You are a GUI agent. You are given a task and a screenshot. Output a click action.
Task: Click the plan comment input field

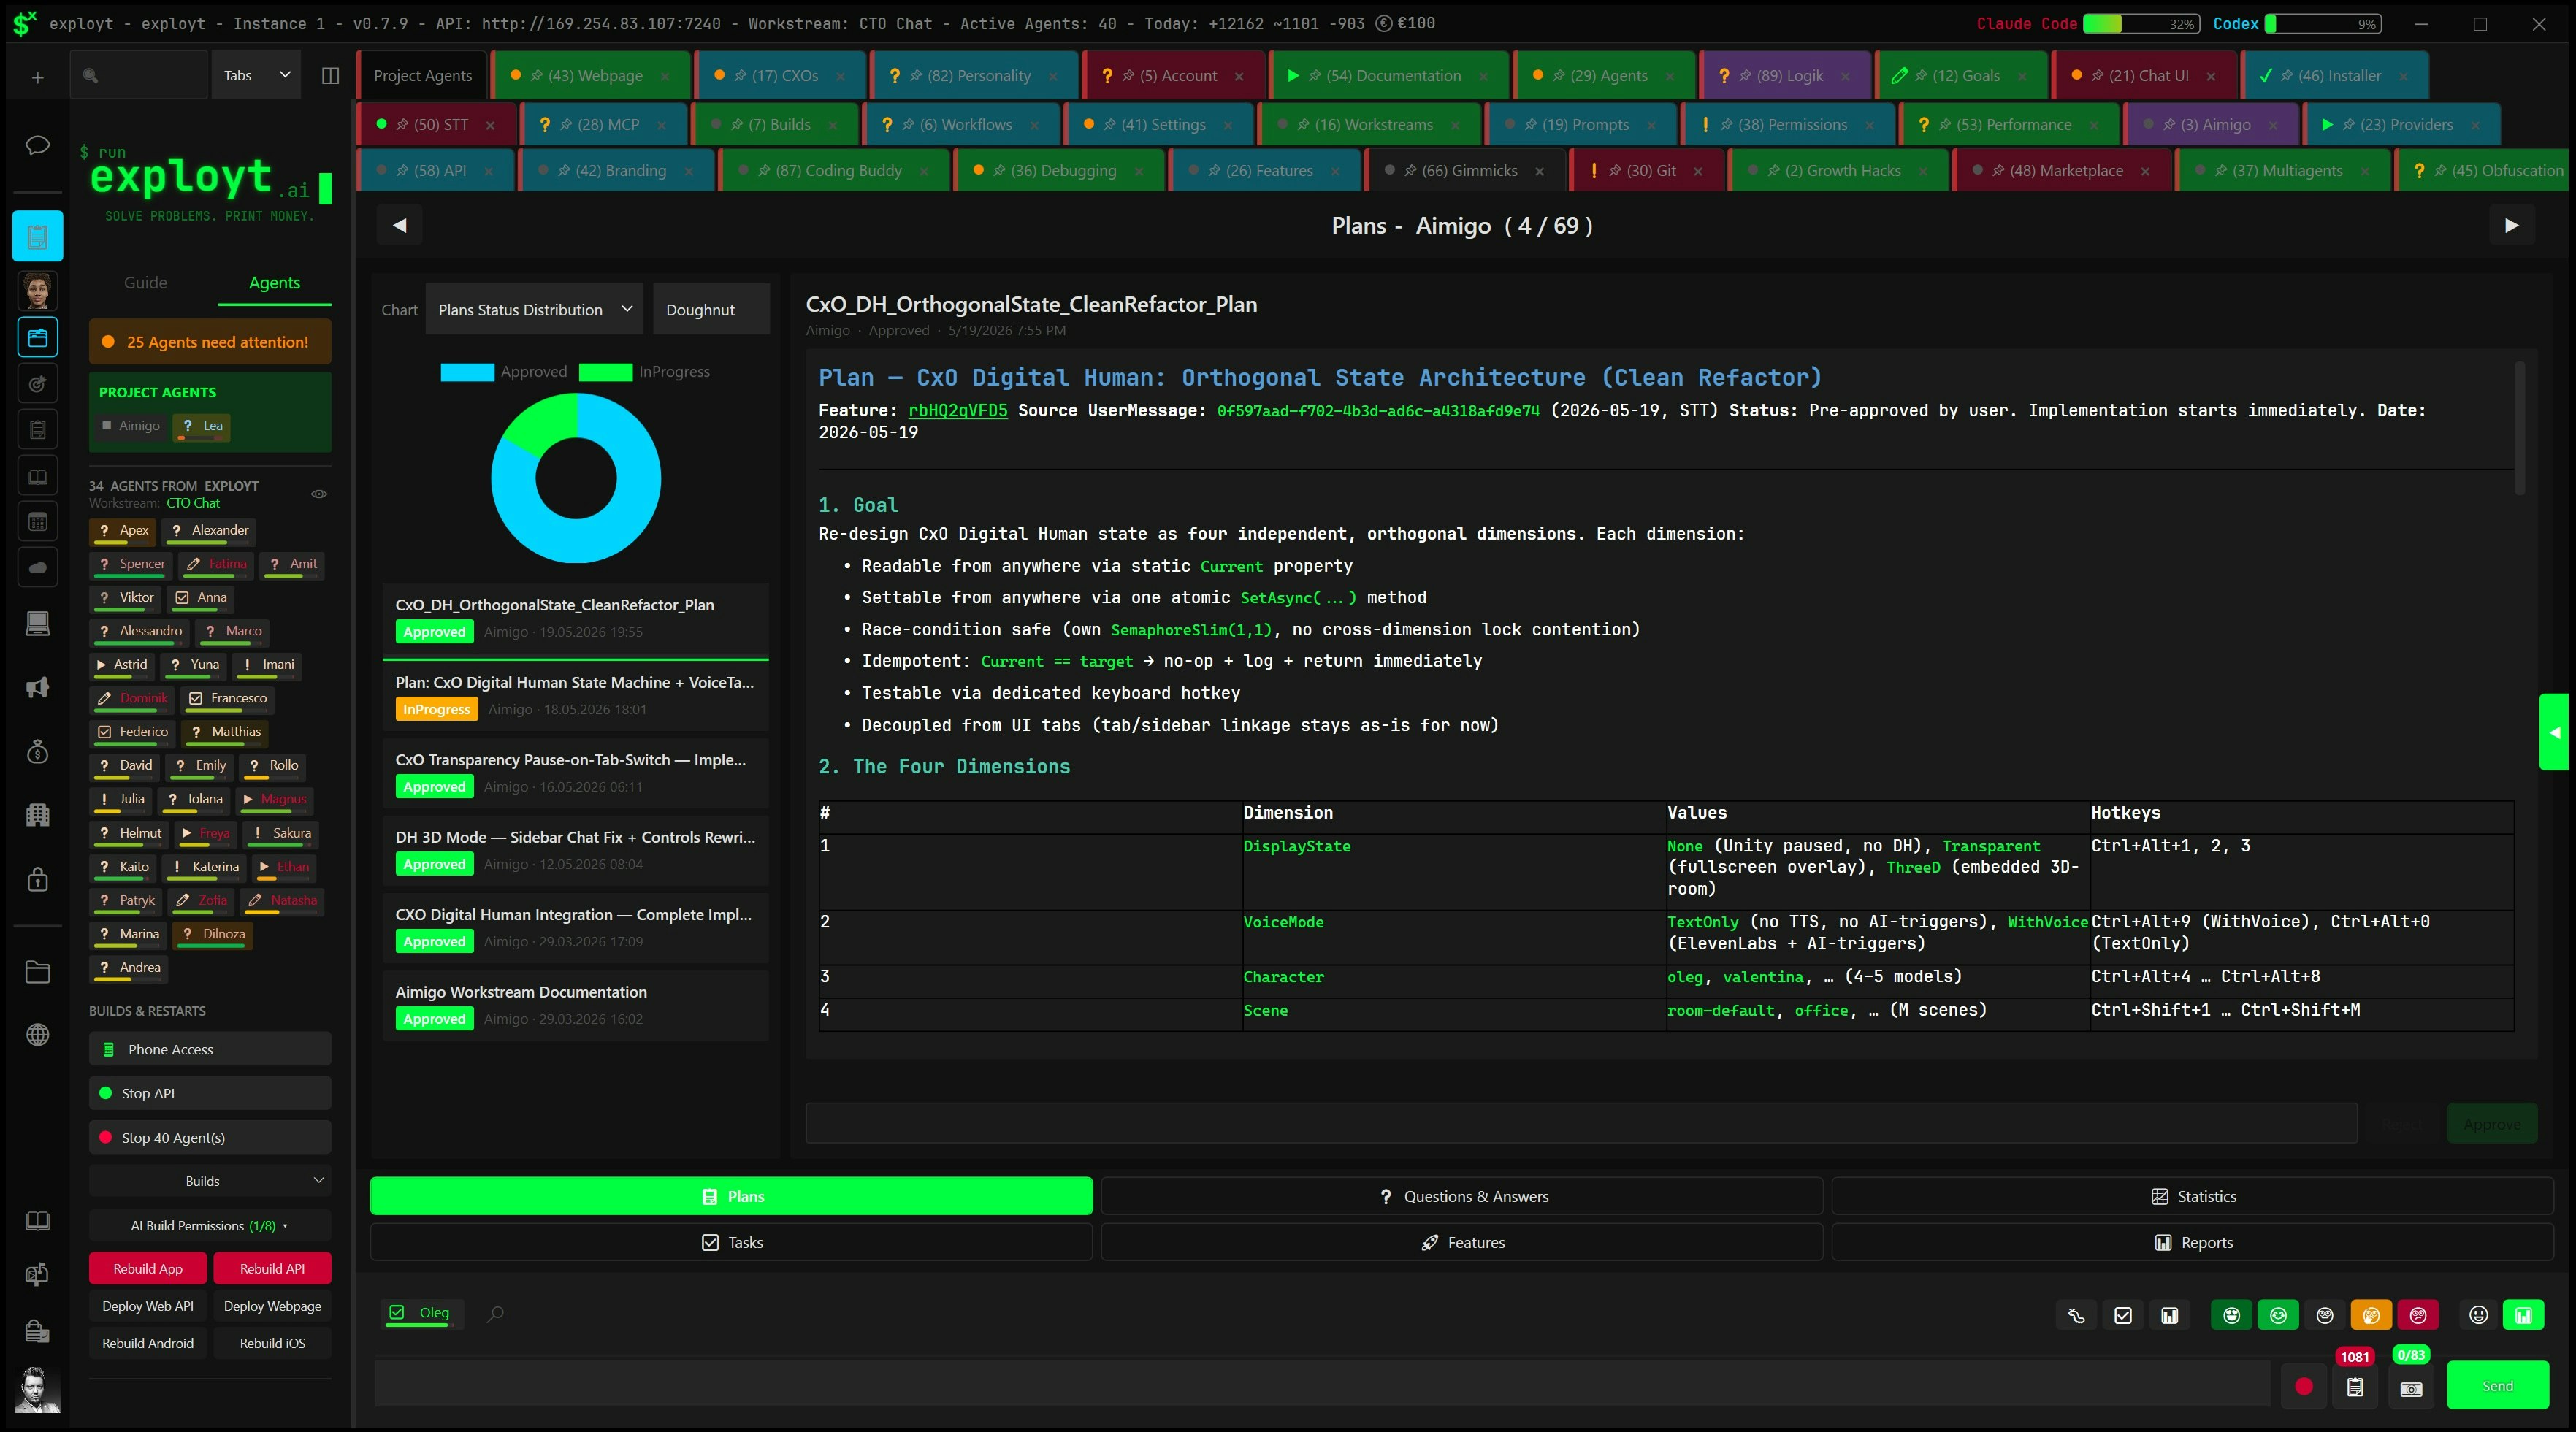pos(1581,1124)
